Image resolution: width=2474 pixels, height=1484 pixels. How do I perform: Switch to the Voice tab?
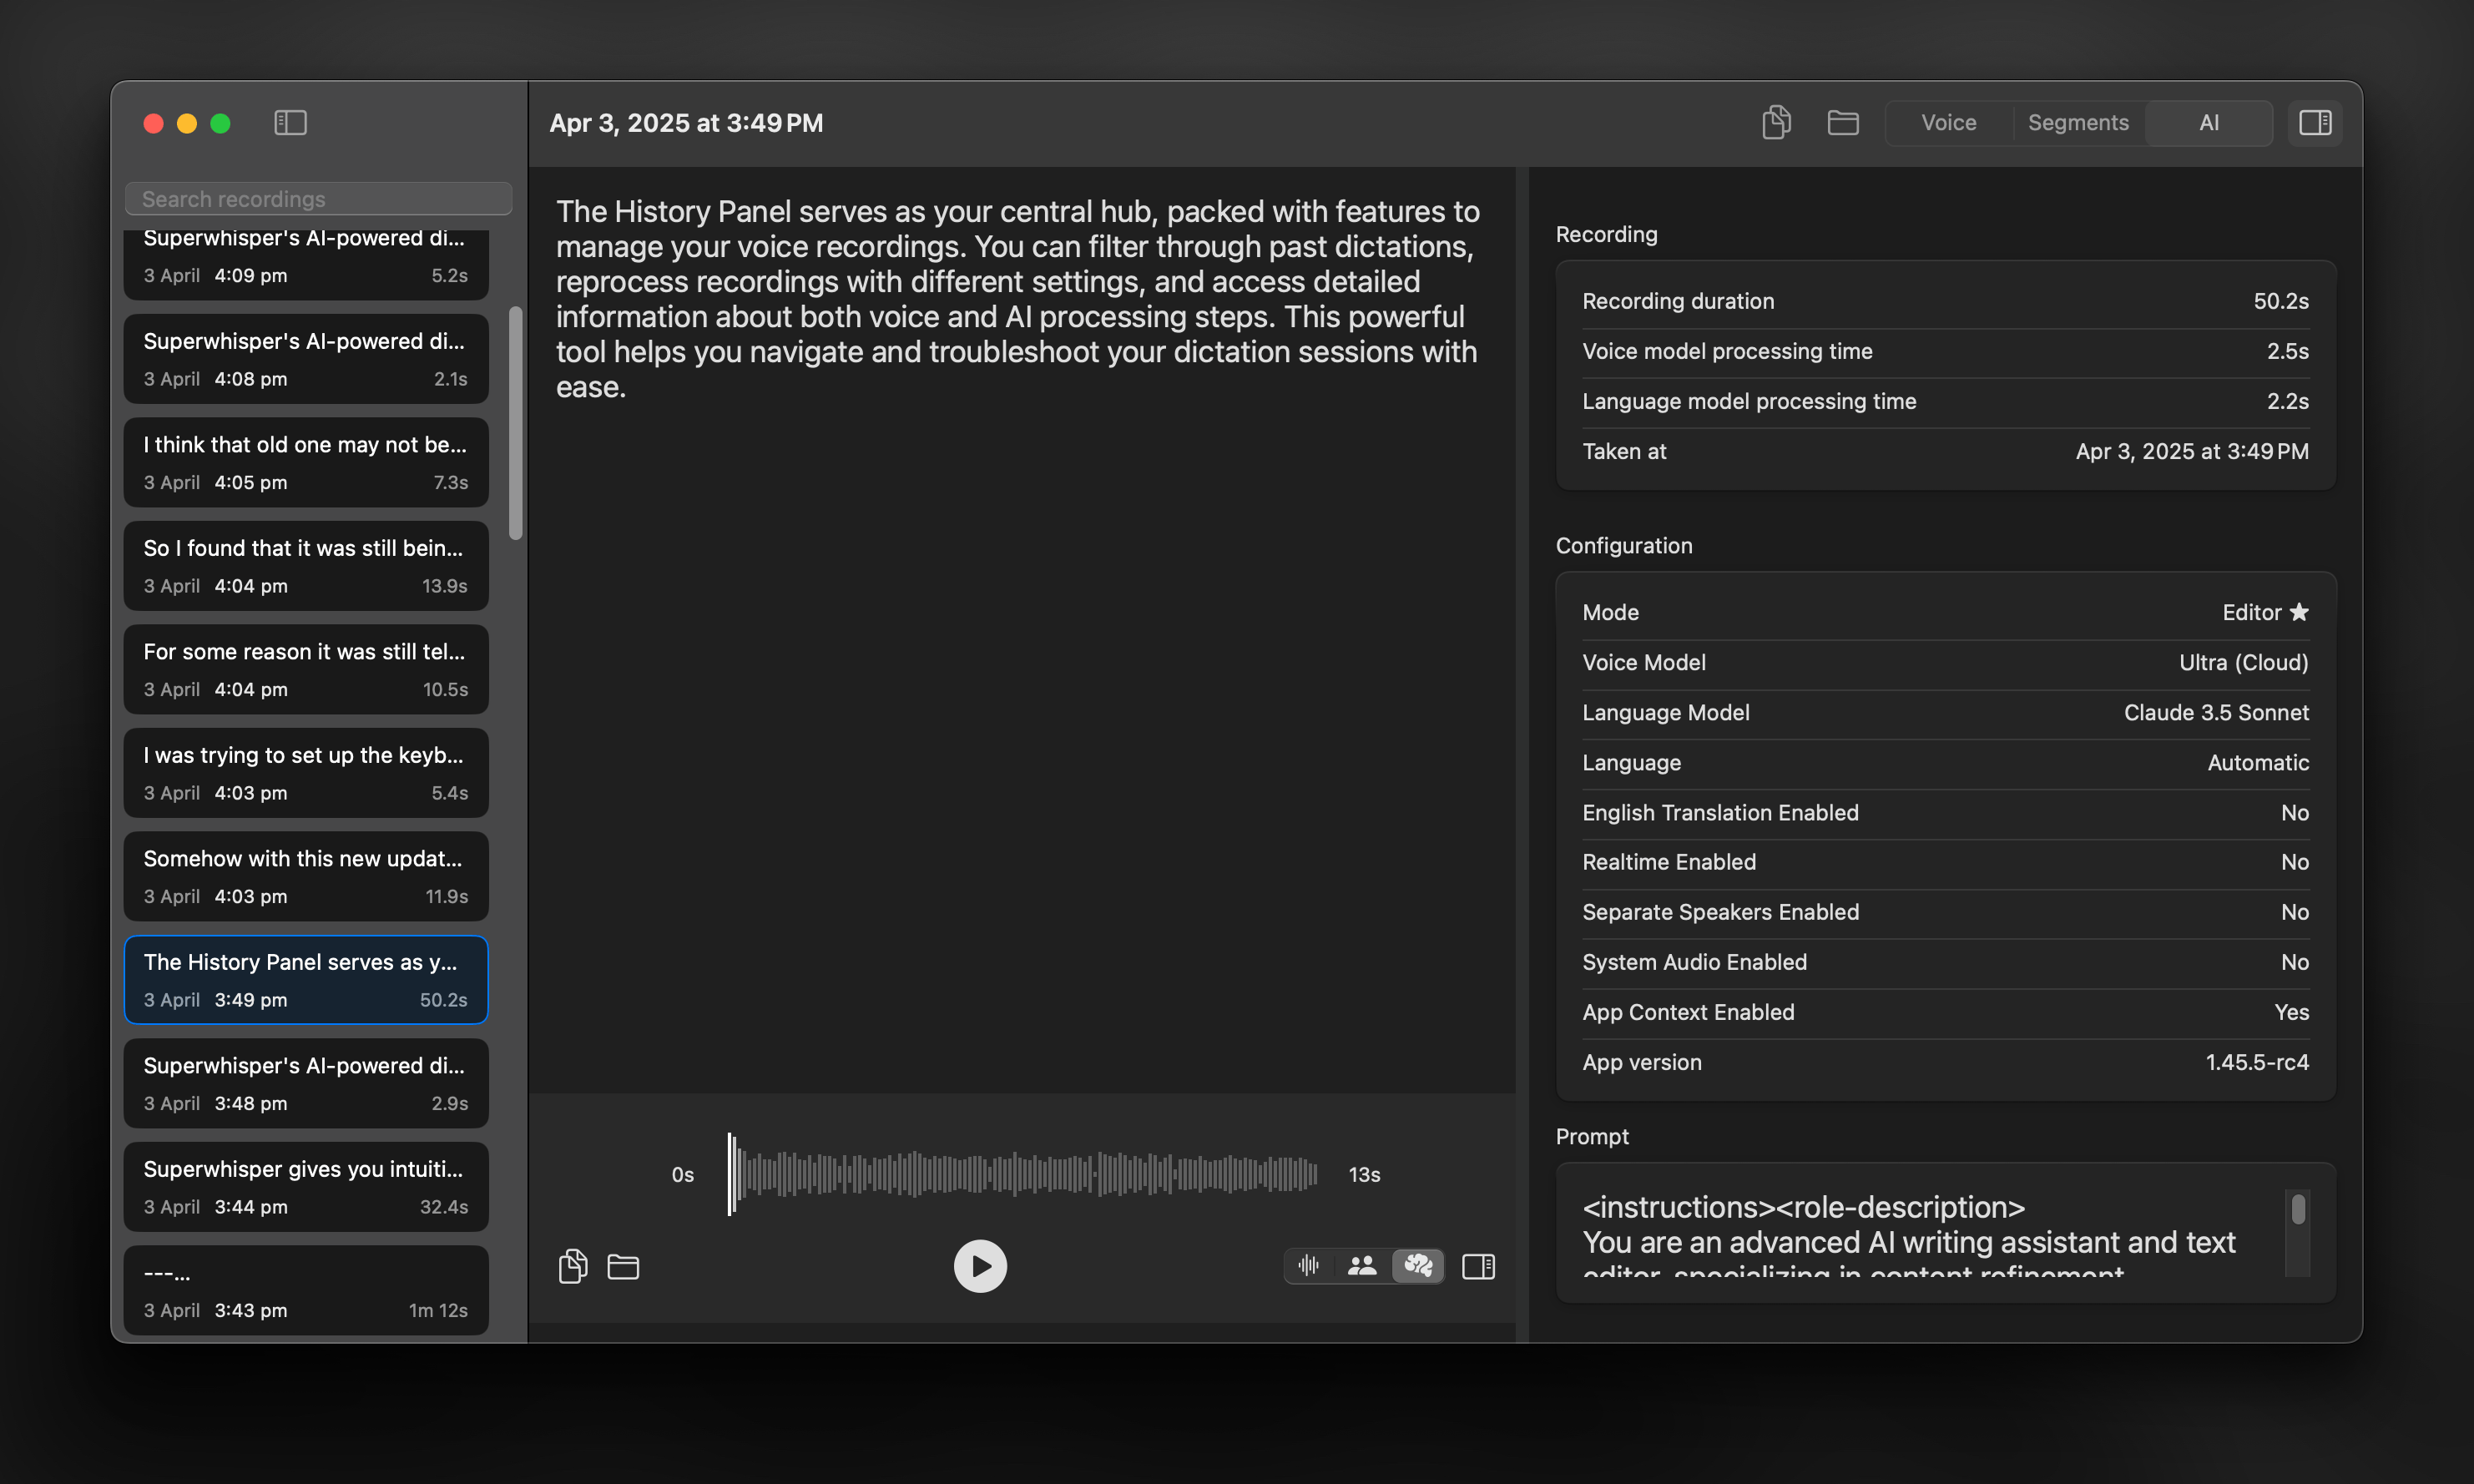point(1948,123)
